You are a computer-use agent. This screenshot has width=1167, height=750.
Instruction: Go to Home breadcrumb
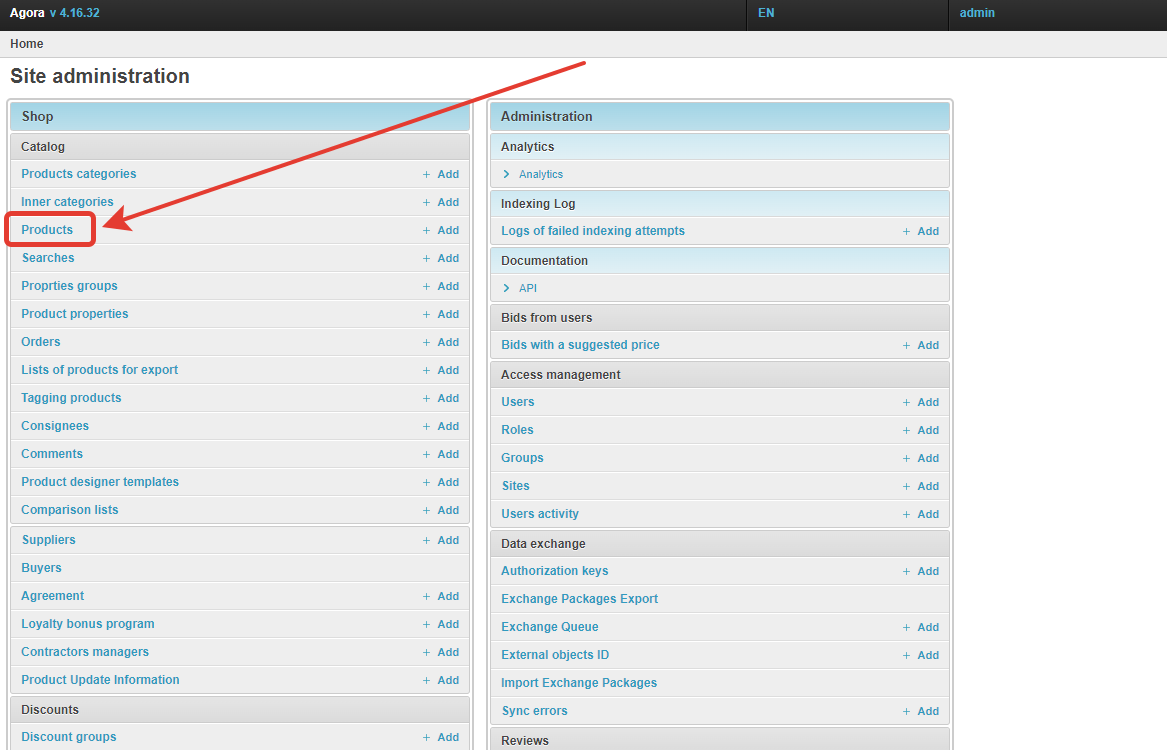pos(27,44)
